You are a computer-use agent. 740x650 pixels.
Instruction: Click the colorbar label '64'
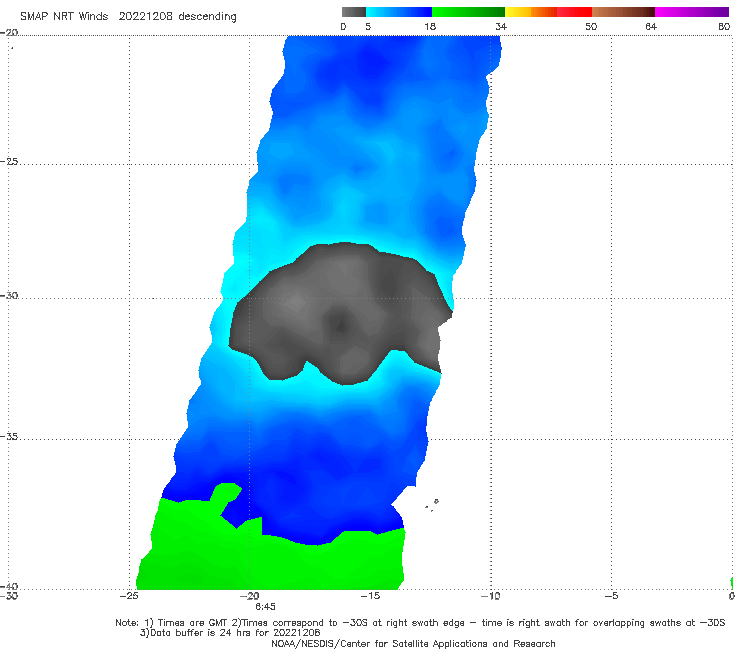click(651, 26)
